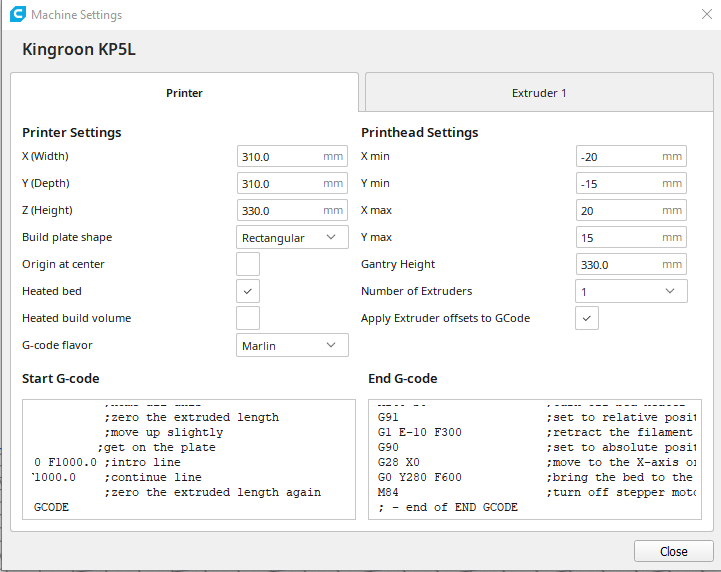Screen dimensions: 721x572
Task: Focus the Y (Depth) value field
Action: (278, 183)
